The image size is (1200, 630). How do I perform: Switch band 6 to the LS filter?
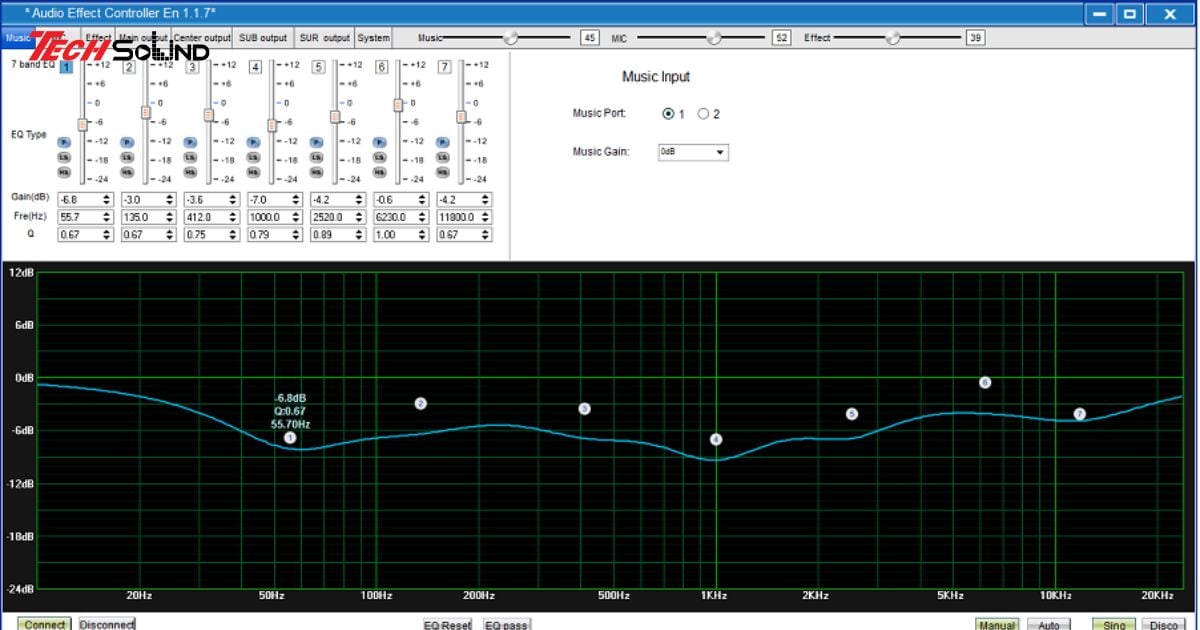coord(379,157)
